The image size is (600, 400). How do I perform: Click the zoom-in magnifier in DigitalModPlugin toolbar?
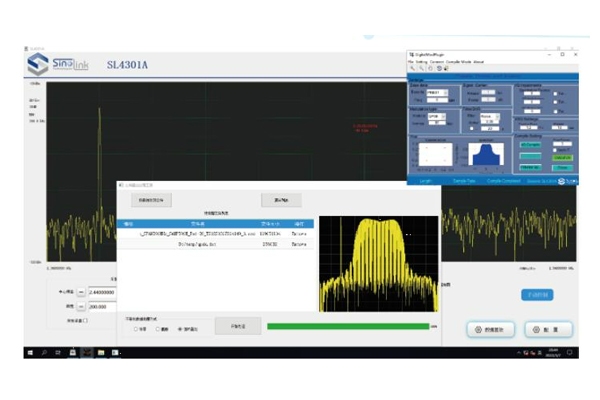(x=410, y=69)
